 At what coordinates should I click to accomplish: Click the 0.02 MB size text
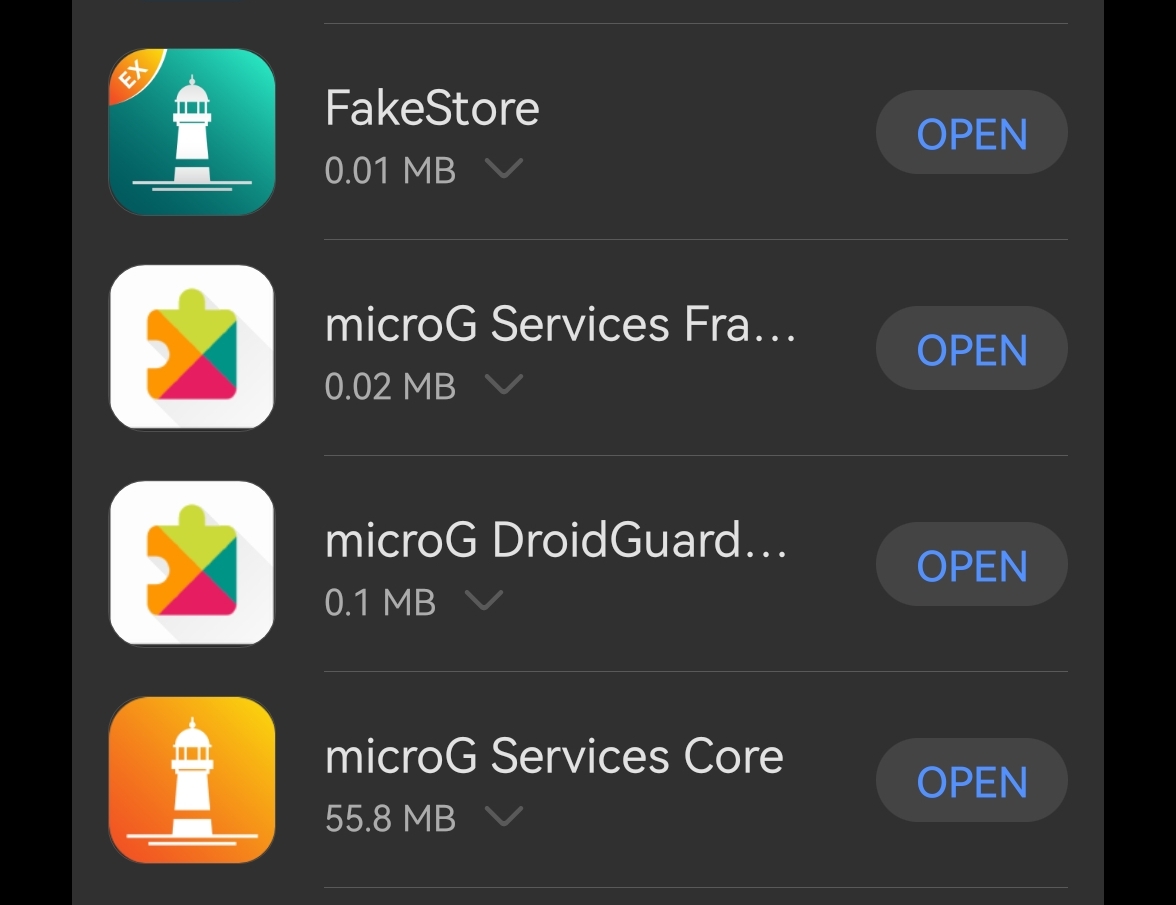(390, 386)
